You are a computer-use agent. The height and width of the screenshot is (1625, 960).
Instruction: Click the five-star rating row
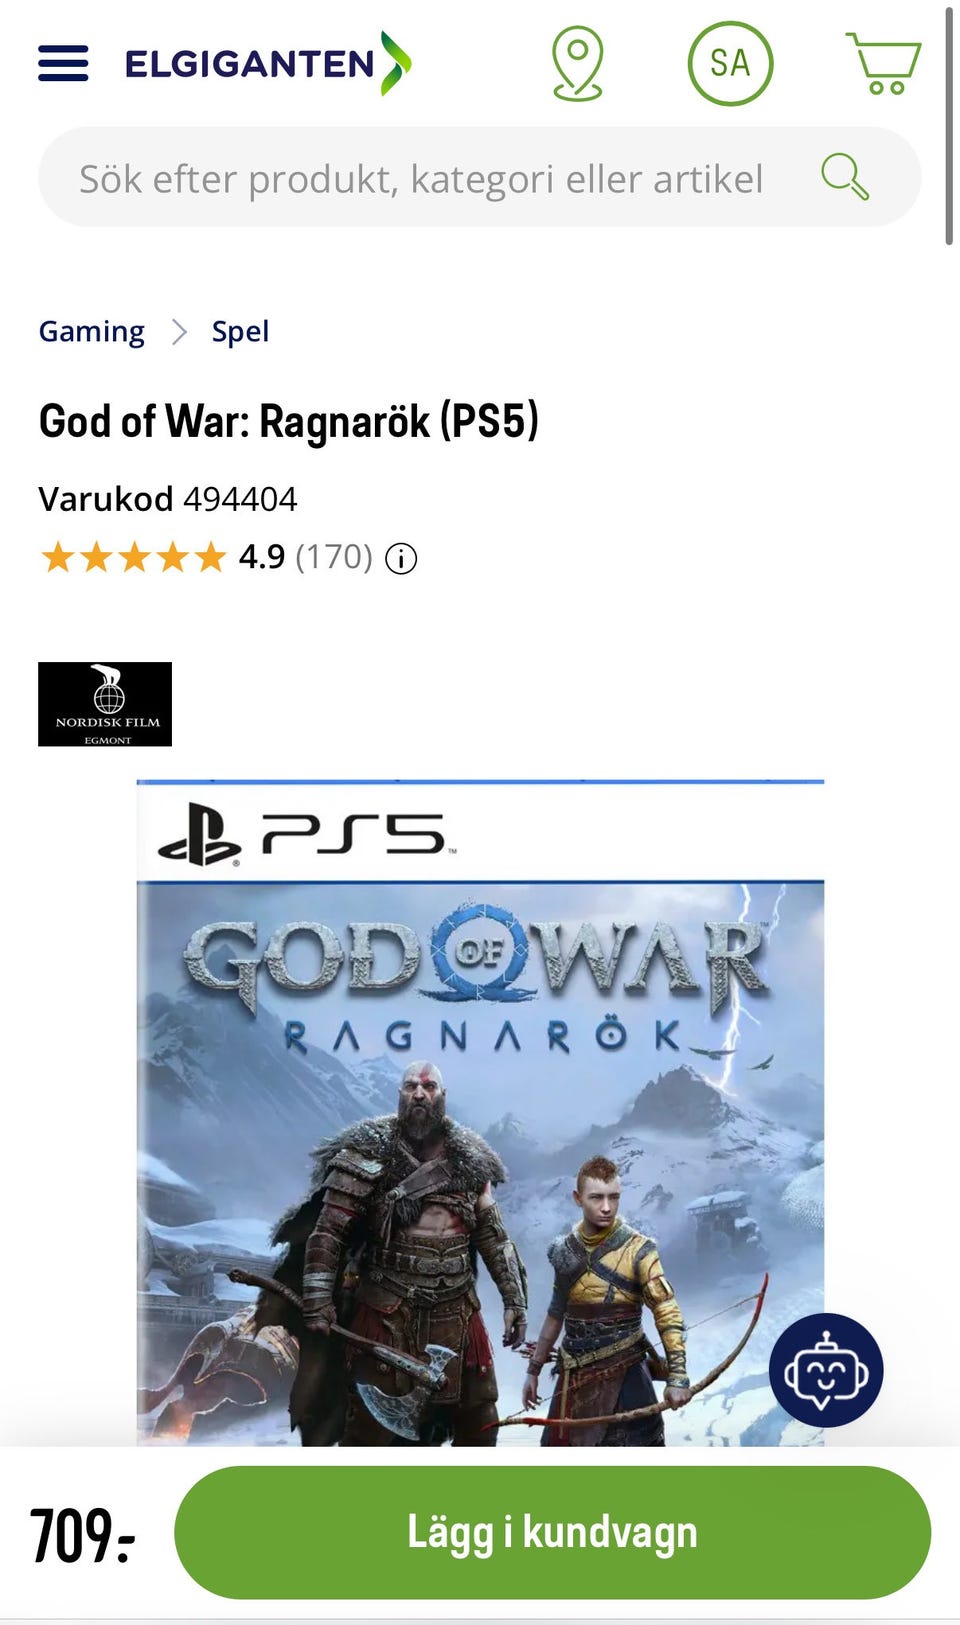click(x=133, y=557)
